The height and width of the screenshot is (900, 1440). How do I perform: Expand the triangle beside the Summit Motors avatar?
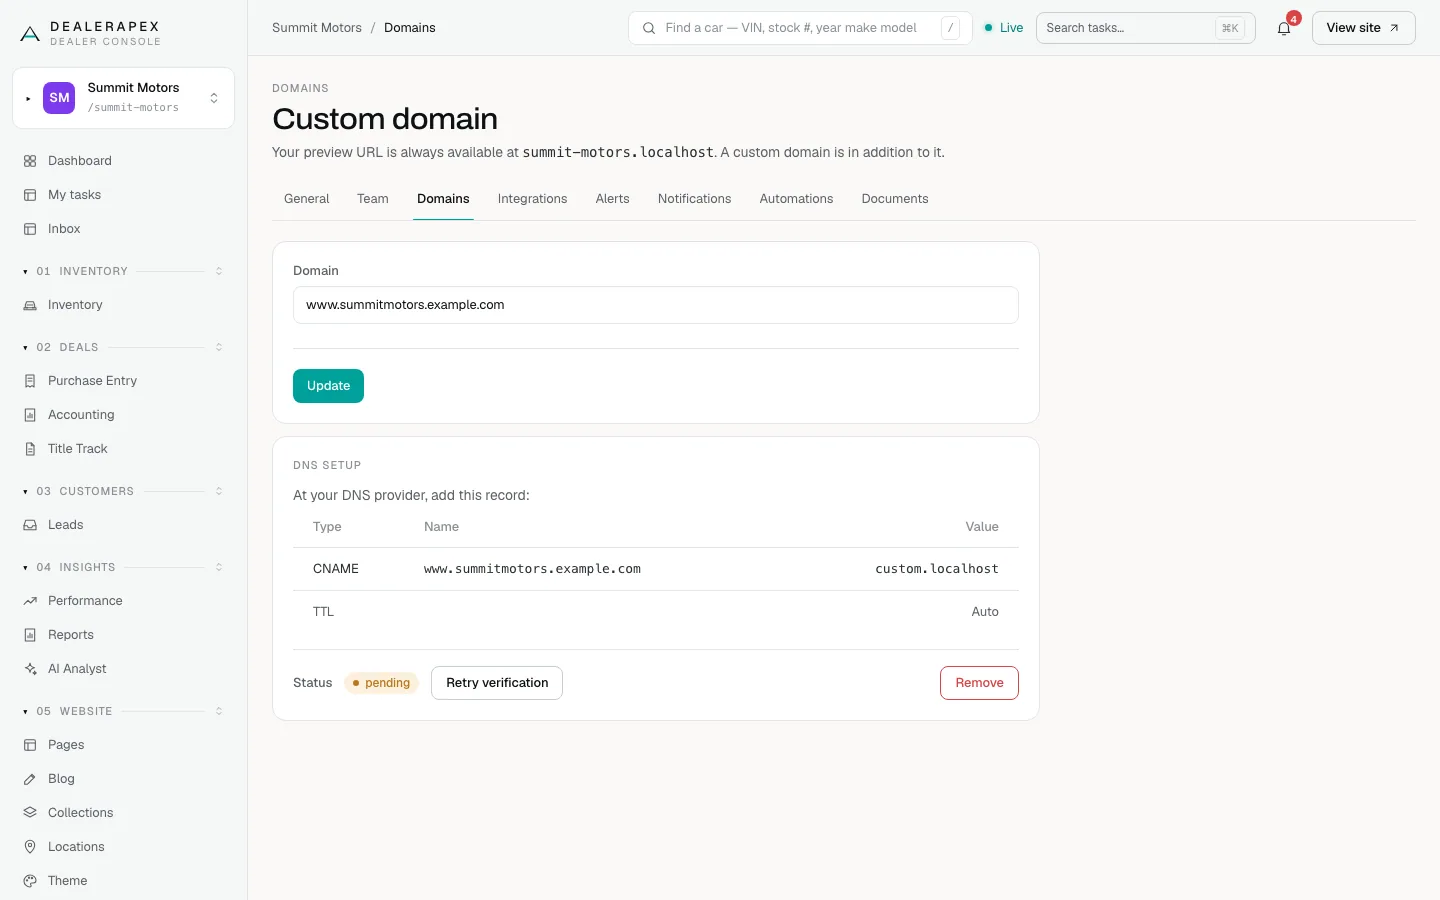pyautogui.click(x=28, y=99)
